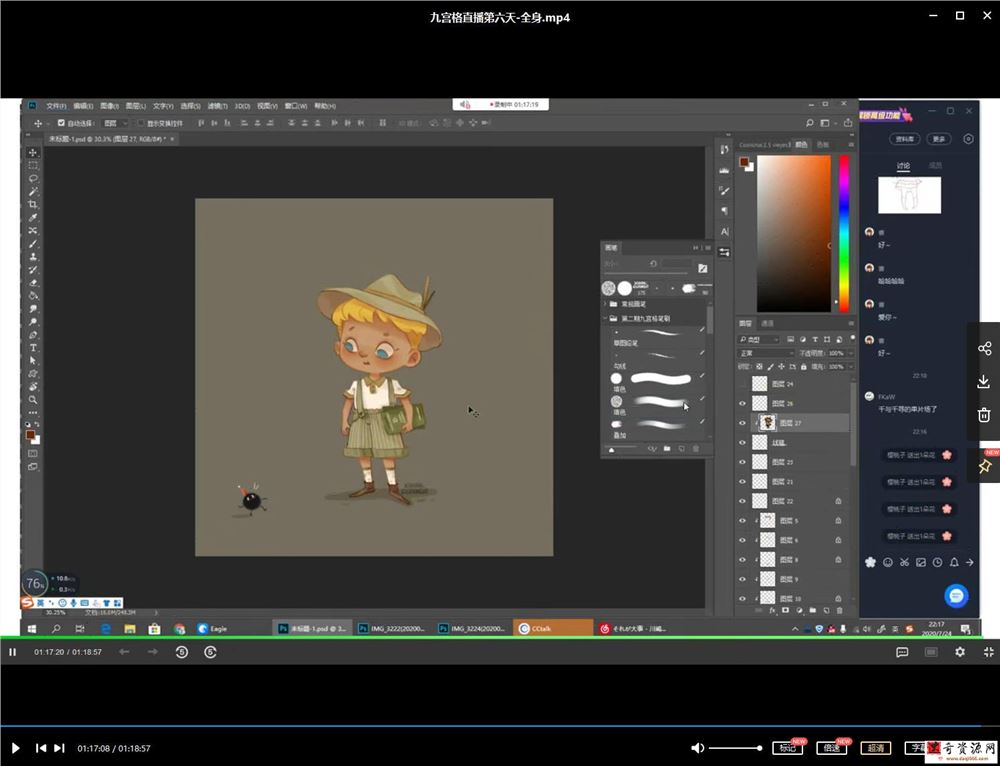
Task: Open the 滤镜(T) menu
Action: [x=217, y=106]
